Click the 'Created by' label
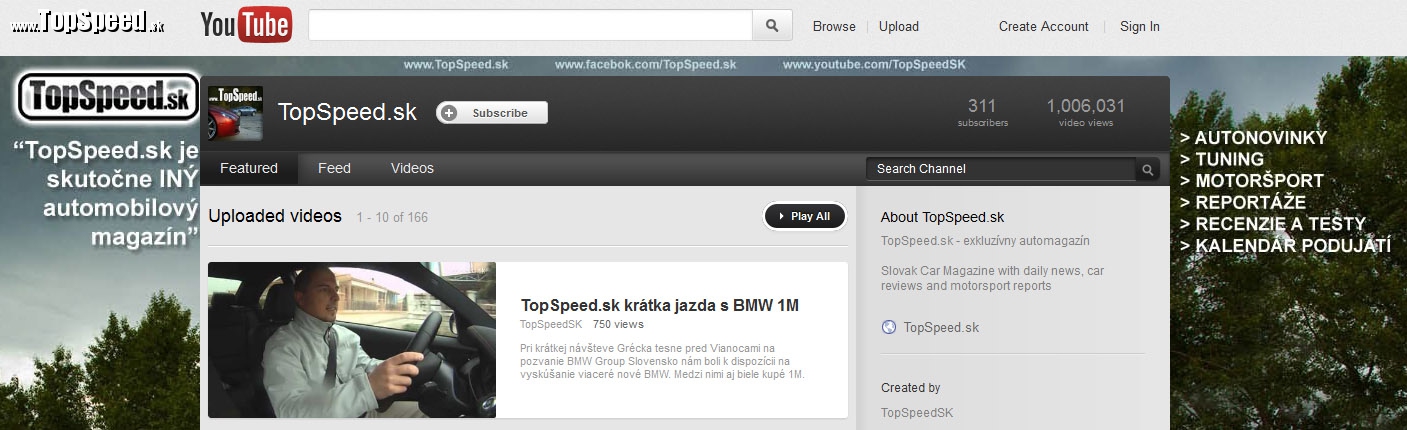Screen dimensions: 1407x430 click(911, 388)
